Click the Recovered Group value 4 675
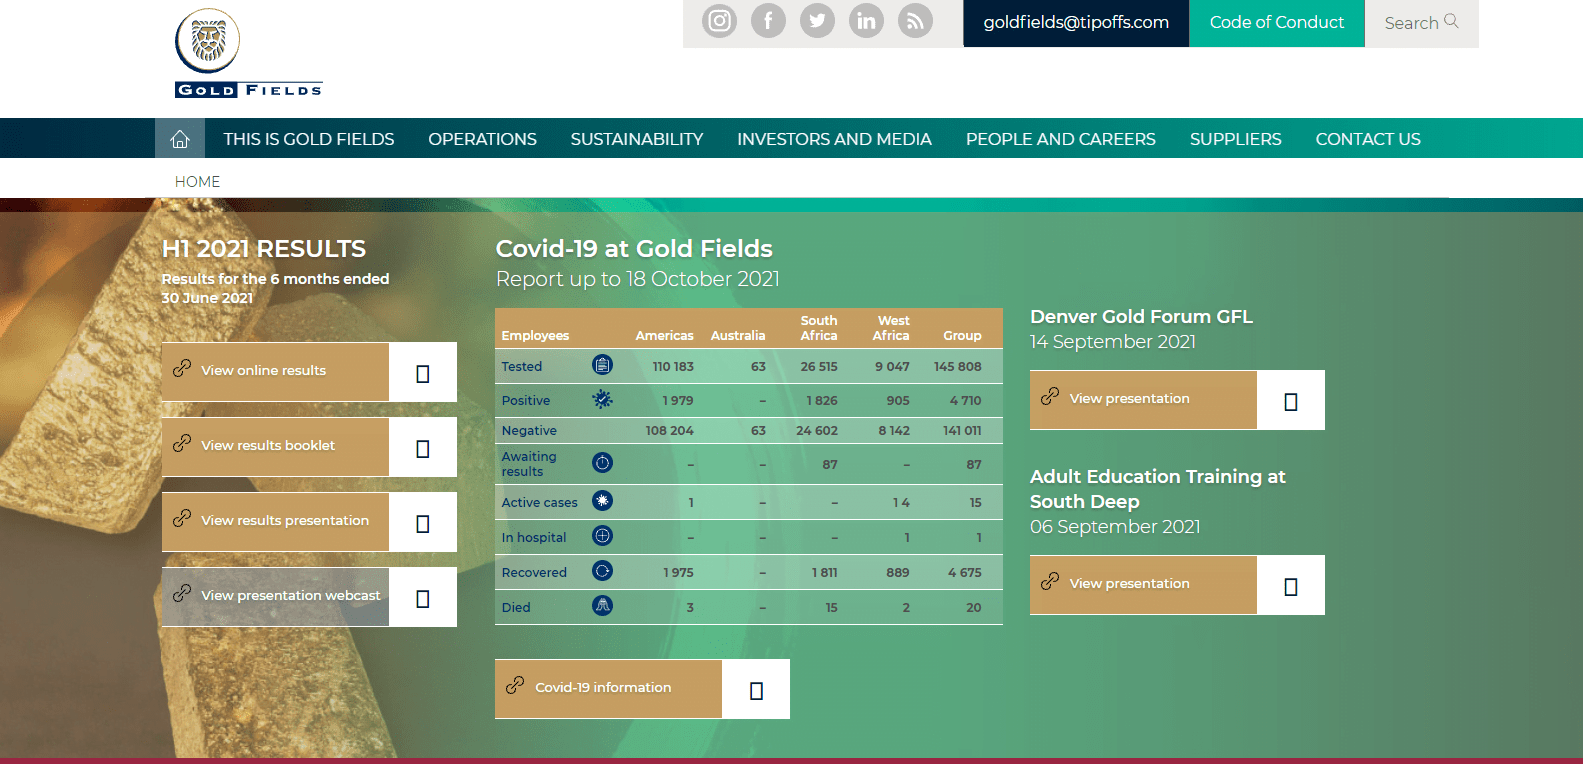The width and height of the screenshot is (1583, 764). coord(964,572)
